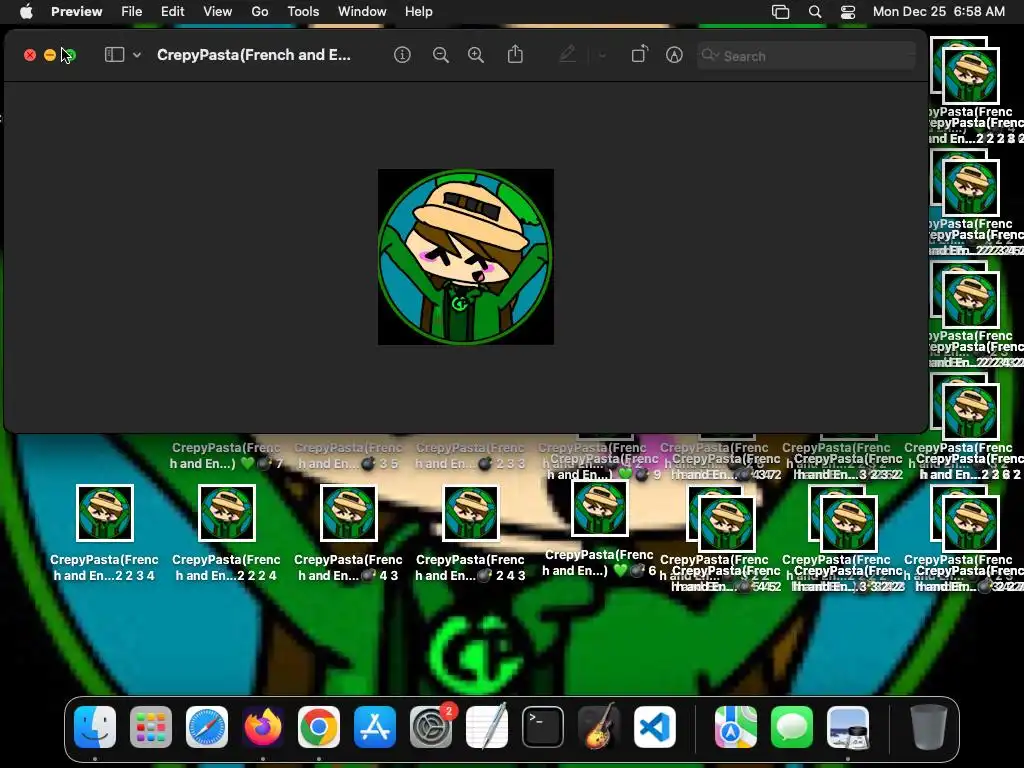Screen dimensions: 1024x768
Task: Open Preview app icon in the Dock
Action: 848,727
